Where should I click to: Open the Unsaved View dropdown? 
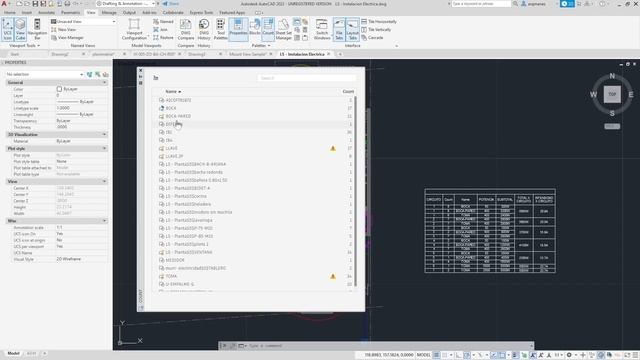pyautogui.click(x=83, y=22)
